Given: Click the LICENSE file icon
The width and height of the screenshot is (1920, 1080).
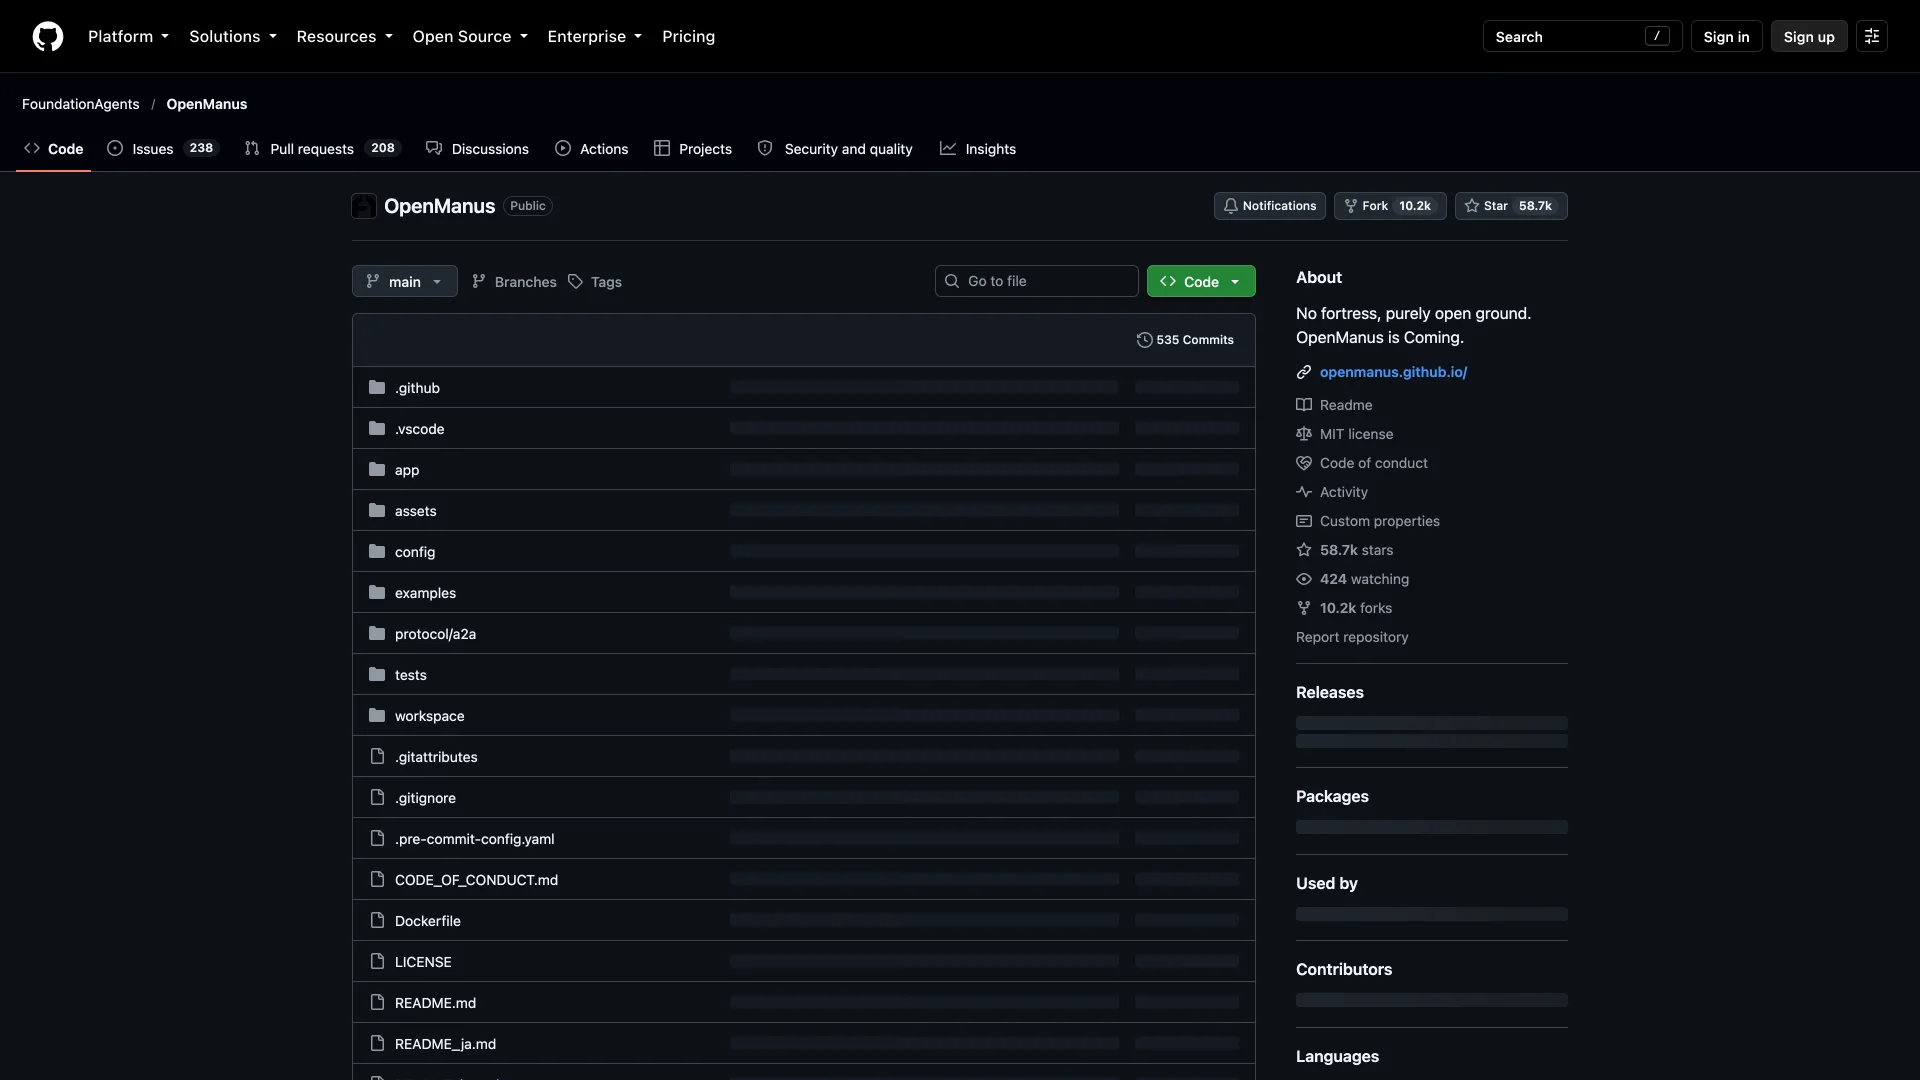Looking at the screenshot, I should pyautogui.click(x=377, y=961).
